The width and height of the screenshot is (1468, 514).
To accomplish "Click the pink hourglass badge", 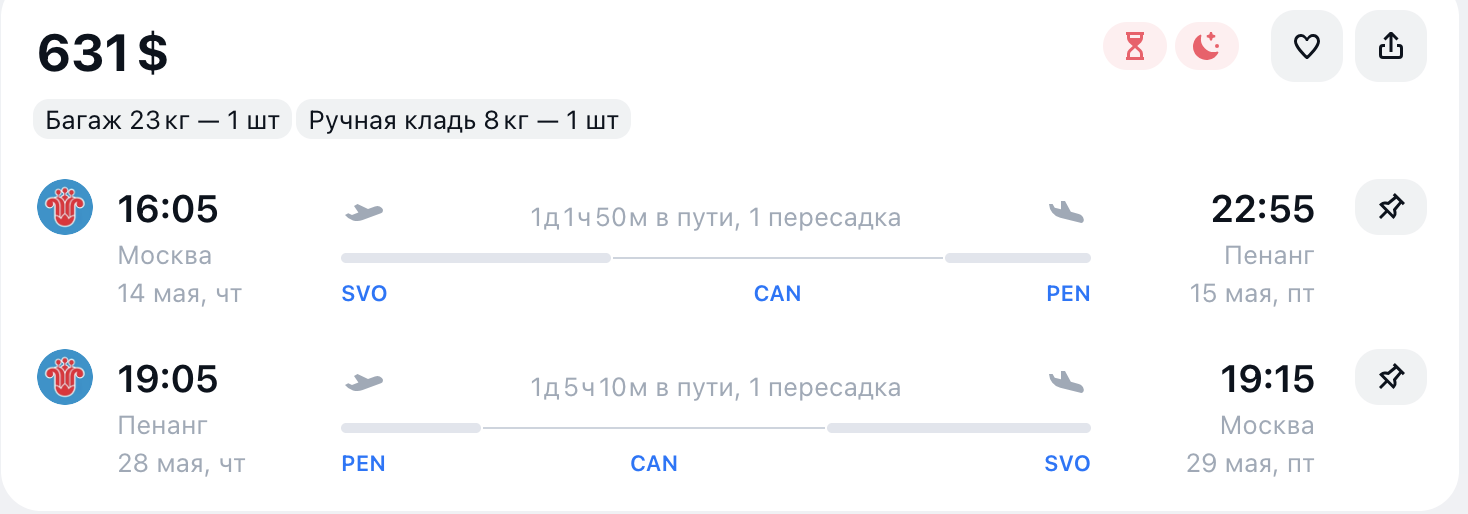I will [1134, 46].
